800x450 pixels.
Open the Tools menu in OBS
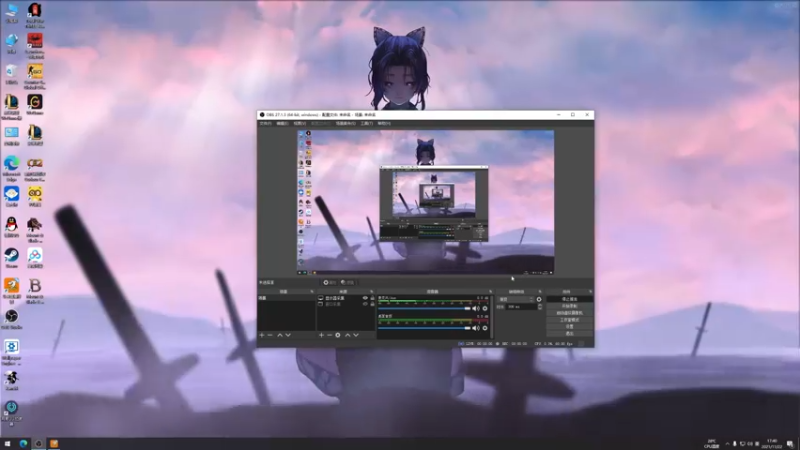pos(366,123)
